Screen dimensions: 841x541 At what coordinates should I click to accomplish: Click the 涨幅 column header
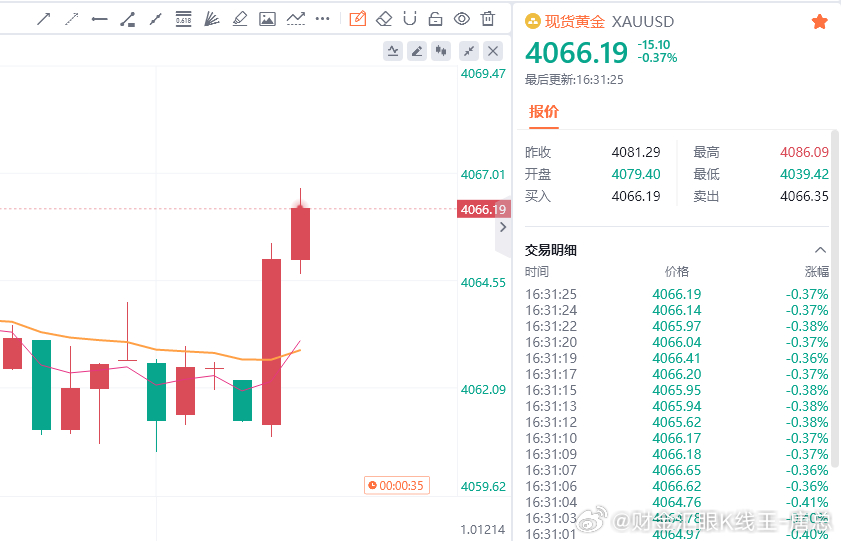point(816,272)
